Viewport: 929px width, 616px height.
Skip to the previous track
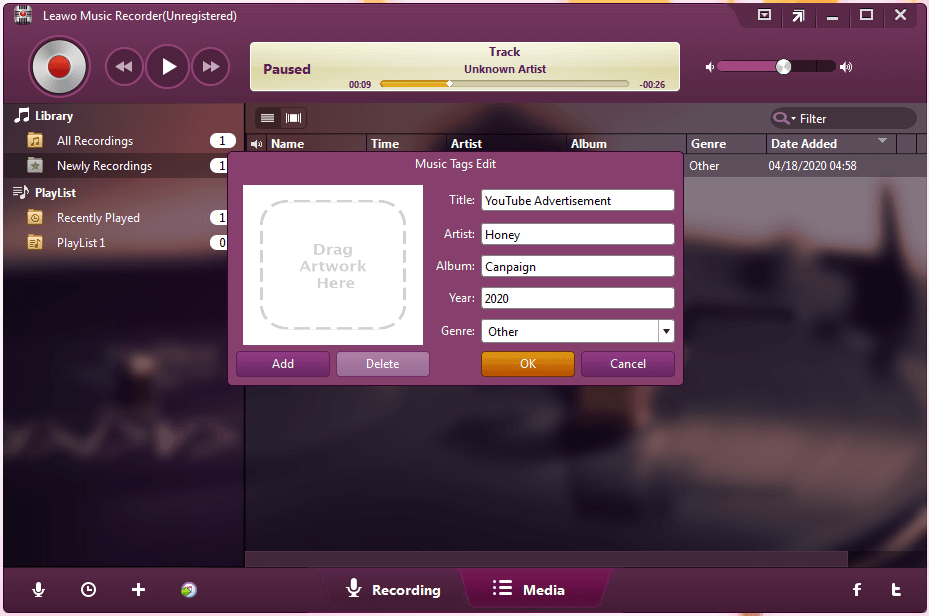pos(124,67)
